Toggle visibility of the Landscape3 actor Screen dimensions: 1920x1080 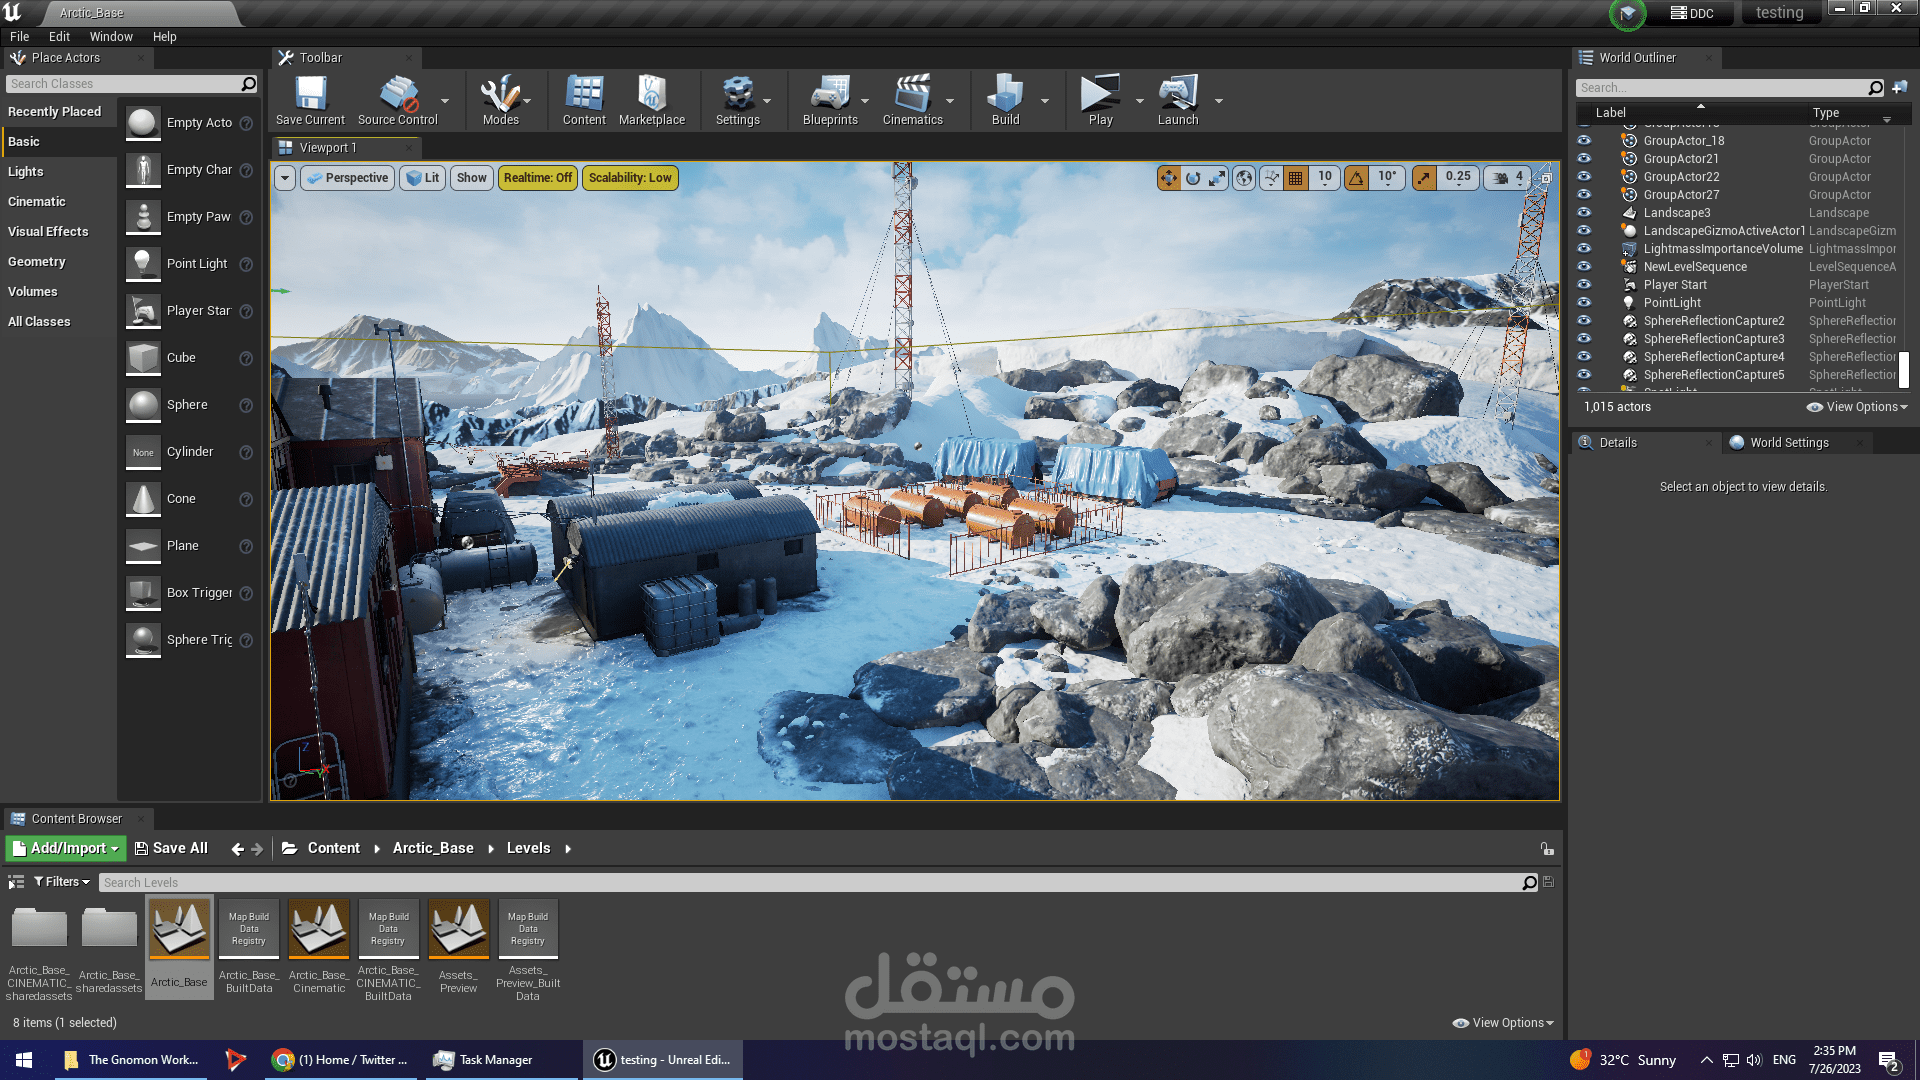(1584, 213)
